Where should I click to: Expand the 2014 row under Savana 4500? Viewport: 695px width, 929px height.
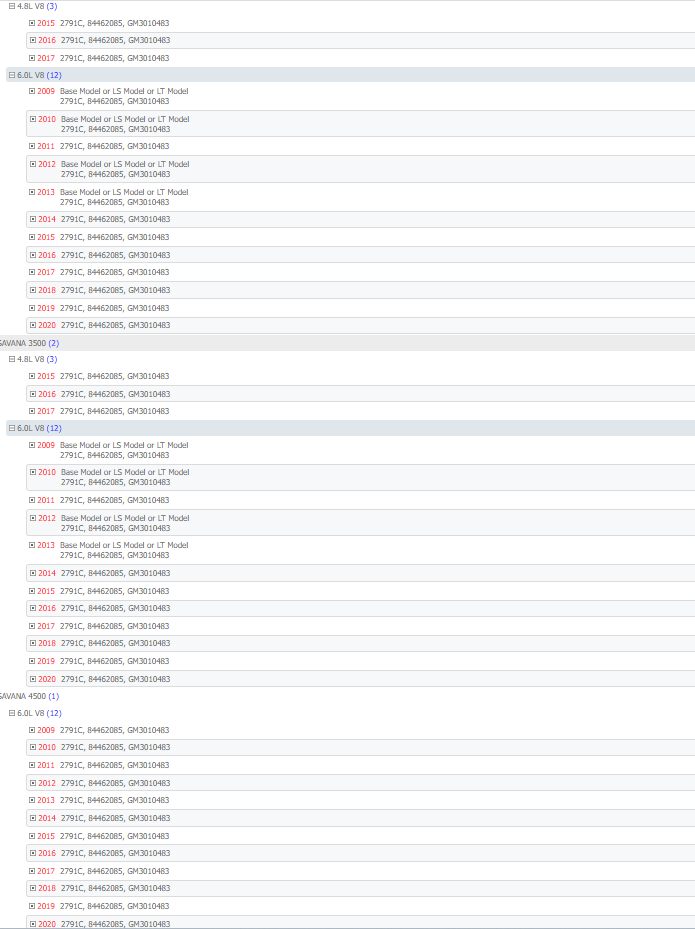coord(33,818)
